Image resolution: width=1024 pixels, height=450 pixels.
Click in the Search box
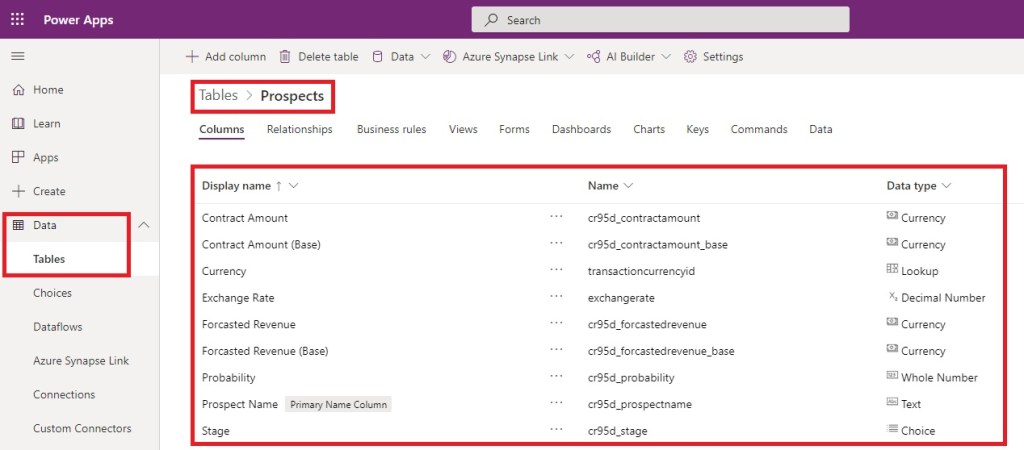point(660,20)
